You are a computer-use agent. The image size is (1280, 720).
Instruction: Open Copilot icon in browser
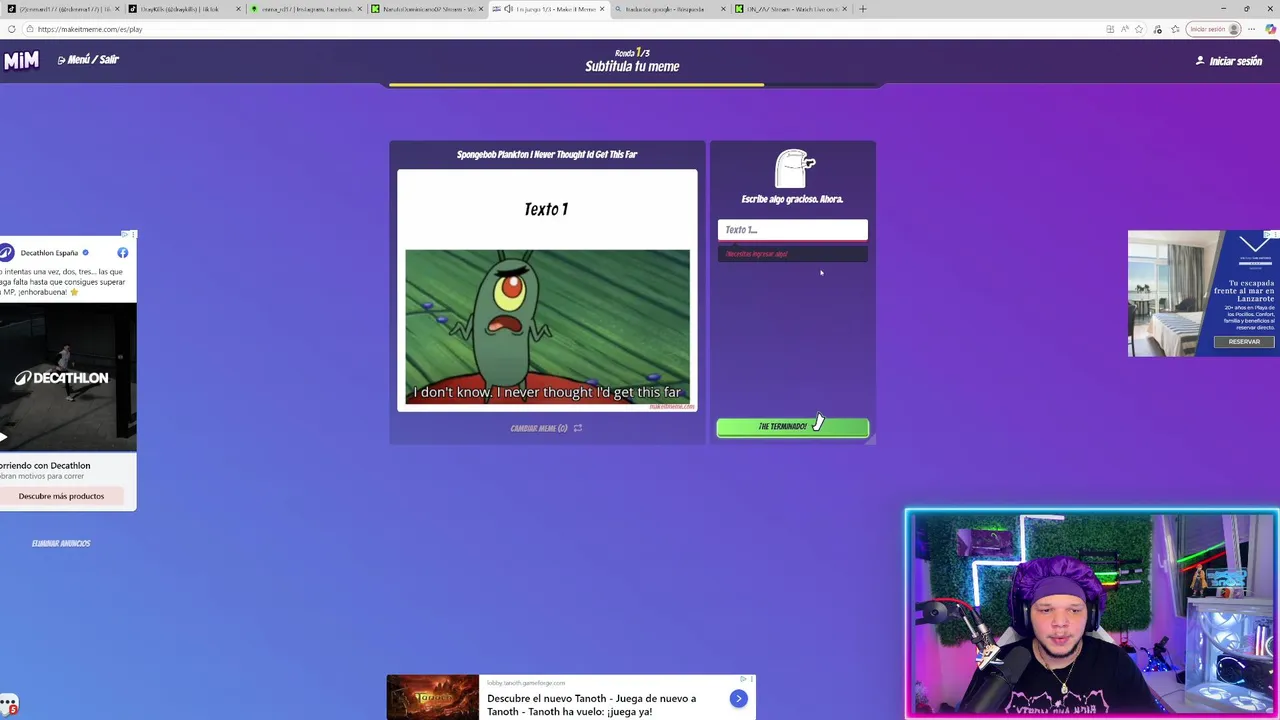(x=1270, y=29)
